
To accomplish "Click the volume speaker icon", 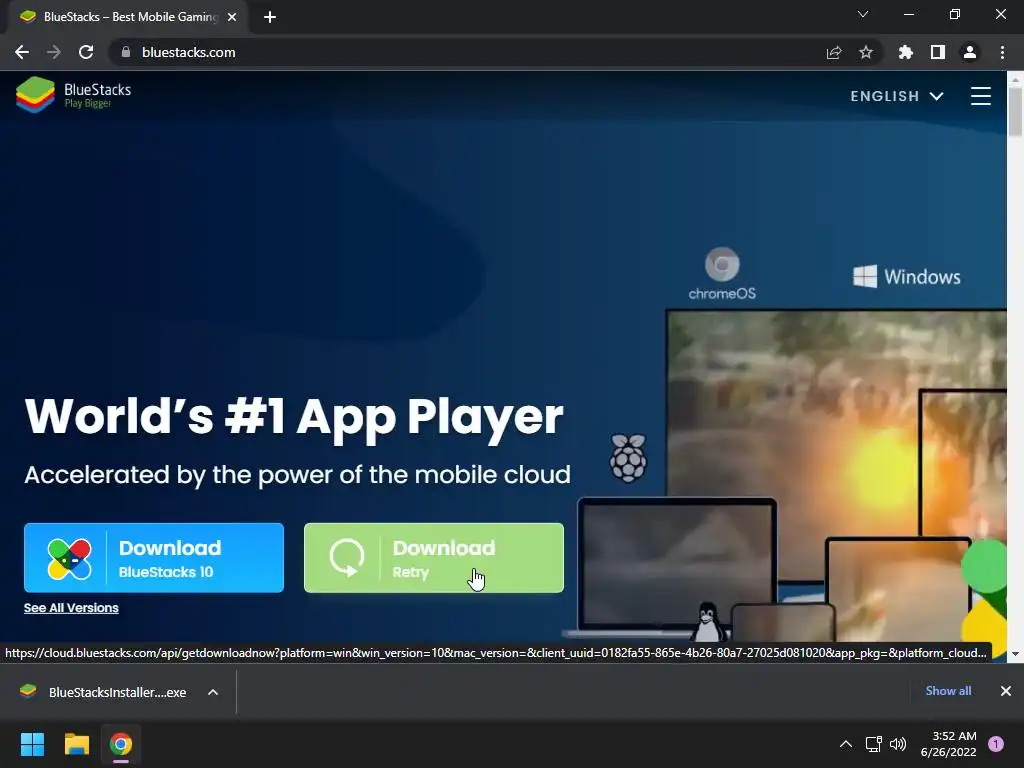I will [899, 744].
